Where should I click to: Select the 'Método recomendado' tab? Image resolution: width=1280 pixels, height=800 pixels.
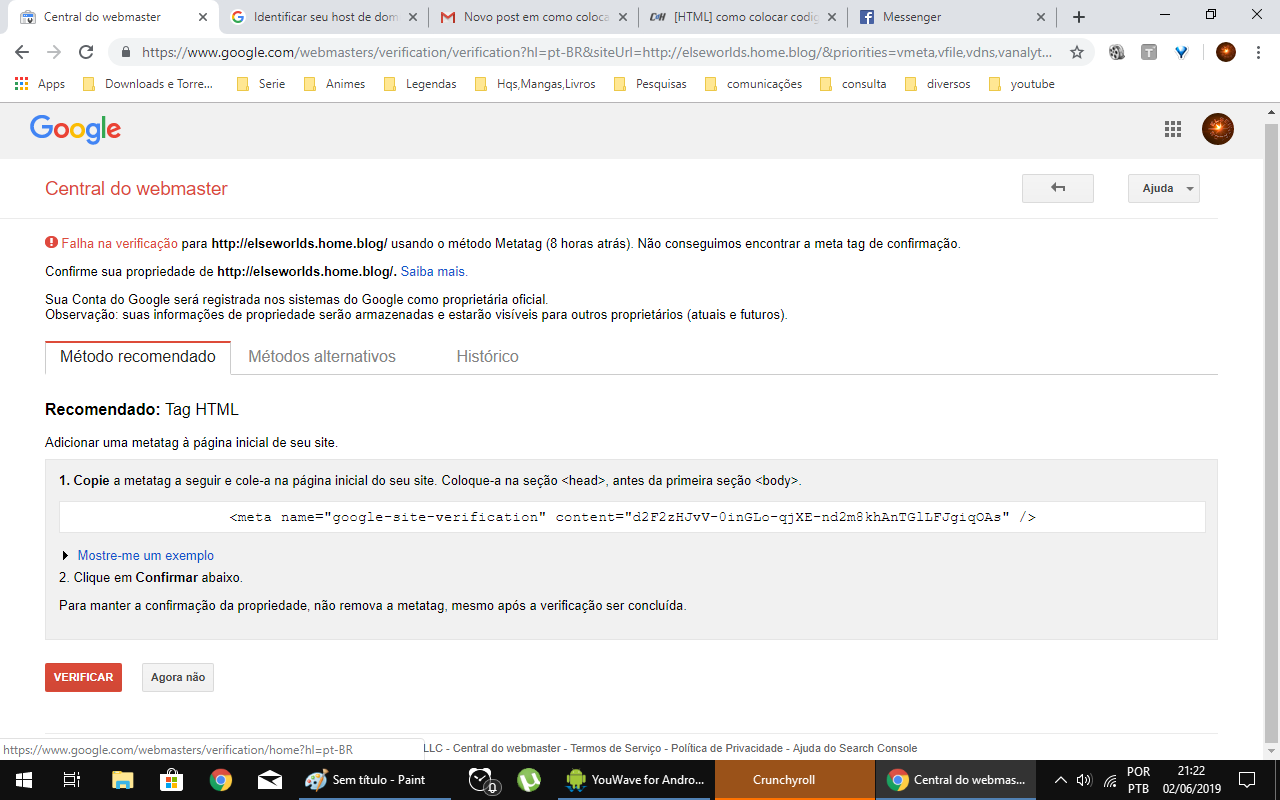(x=138, y=357)
